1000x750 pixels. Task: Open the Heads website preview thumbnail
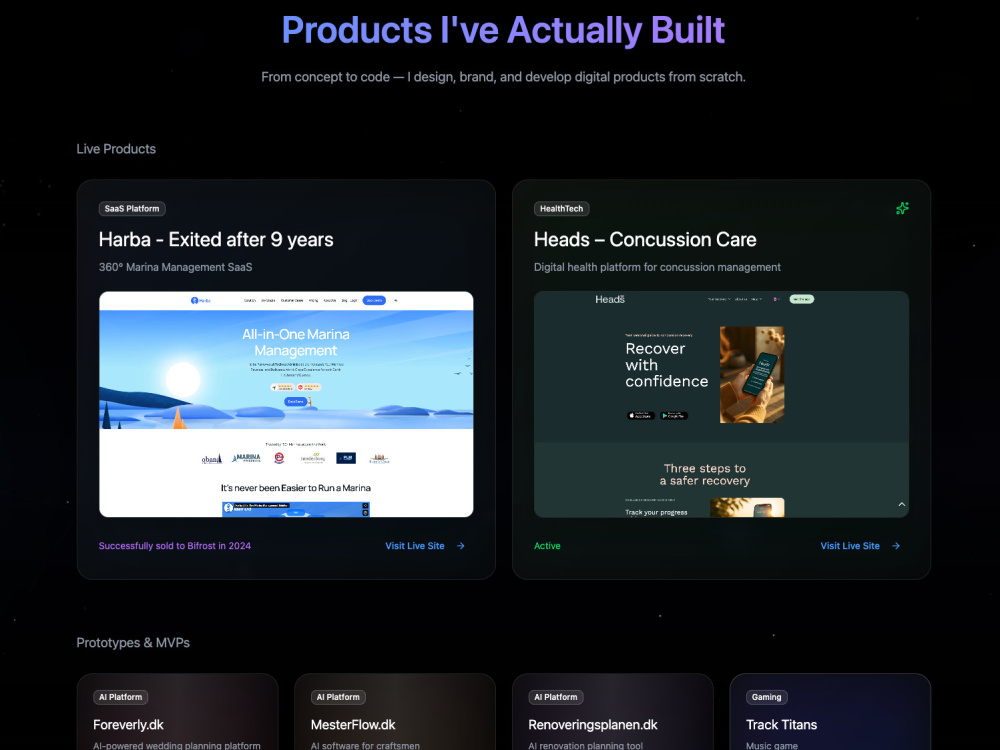click(x=721, y=404)
